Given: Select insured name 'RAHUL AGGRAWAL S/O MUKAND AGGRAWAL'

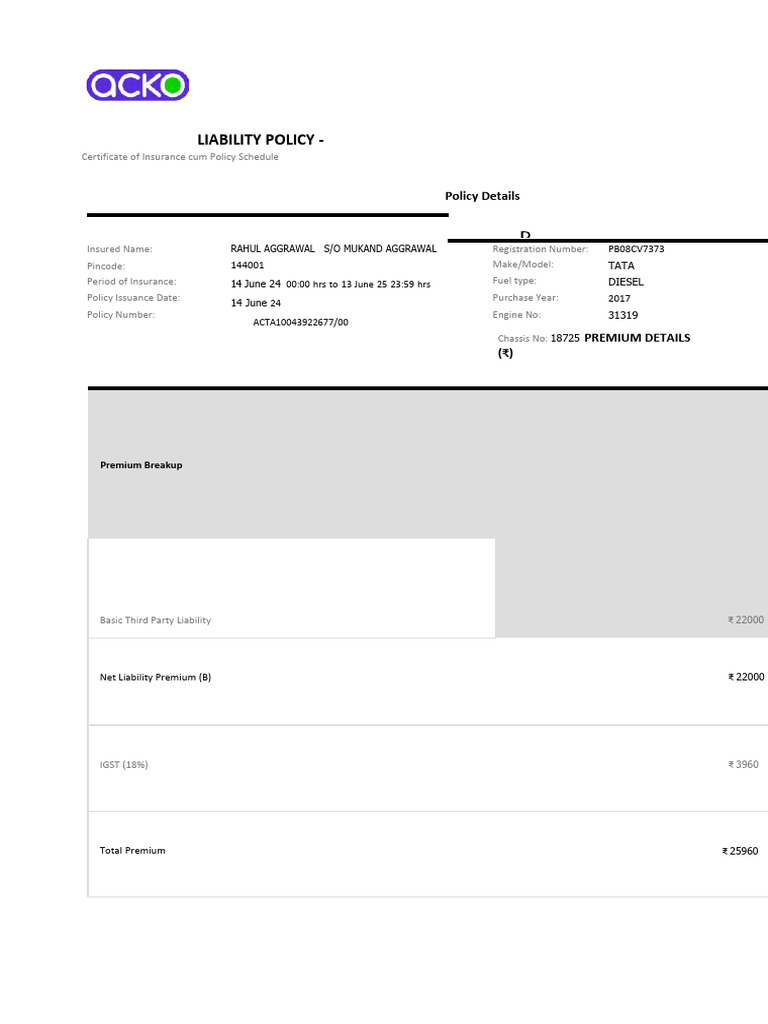Looking at the screenshot, I should [x=334, y=249].
